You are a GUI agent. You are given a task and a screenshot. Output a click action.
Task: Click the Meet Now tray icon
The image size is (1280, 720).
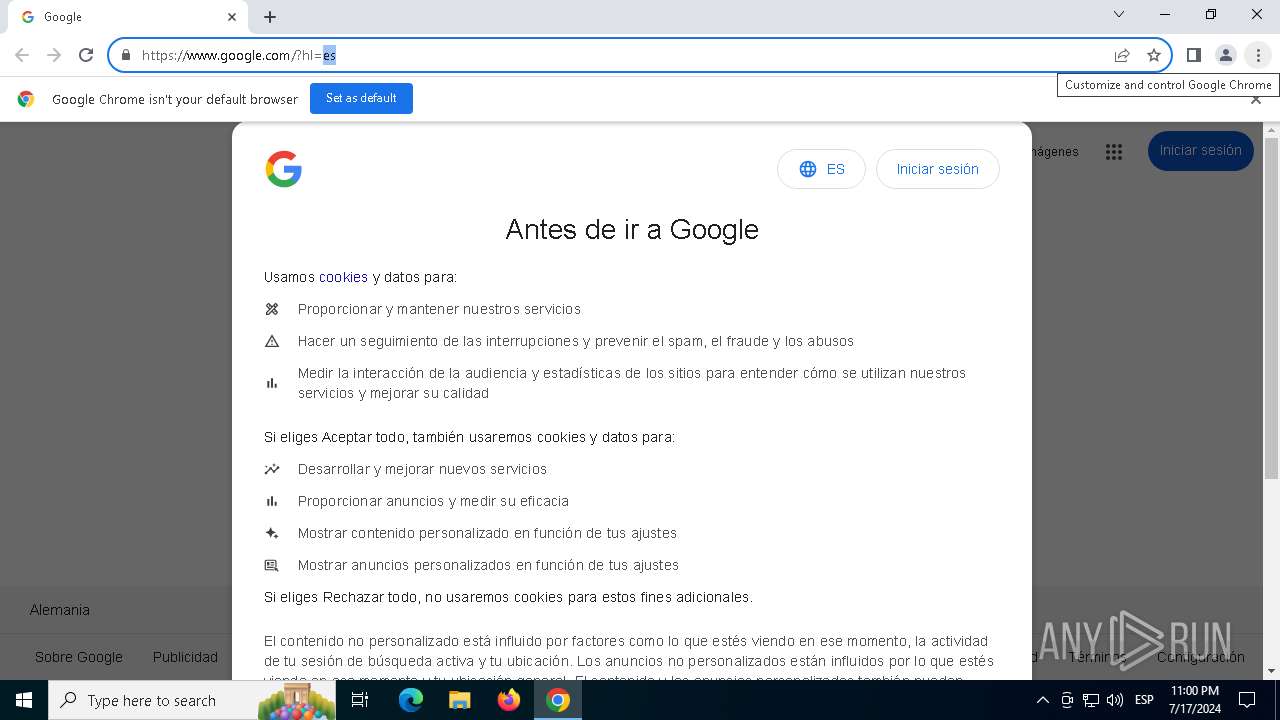point(1067,700)
